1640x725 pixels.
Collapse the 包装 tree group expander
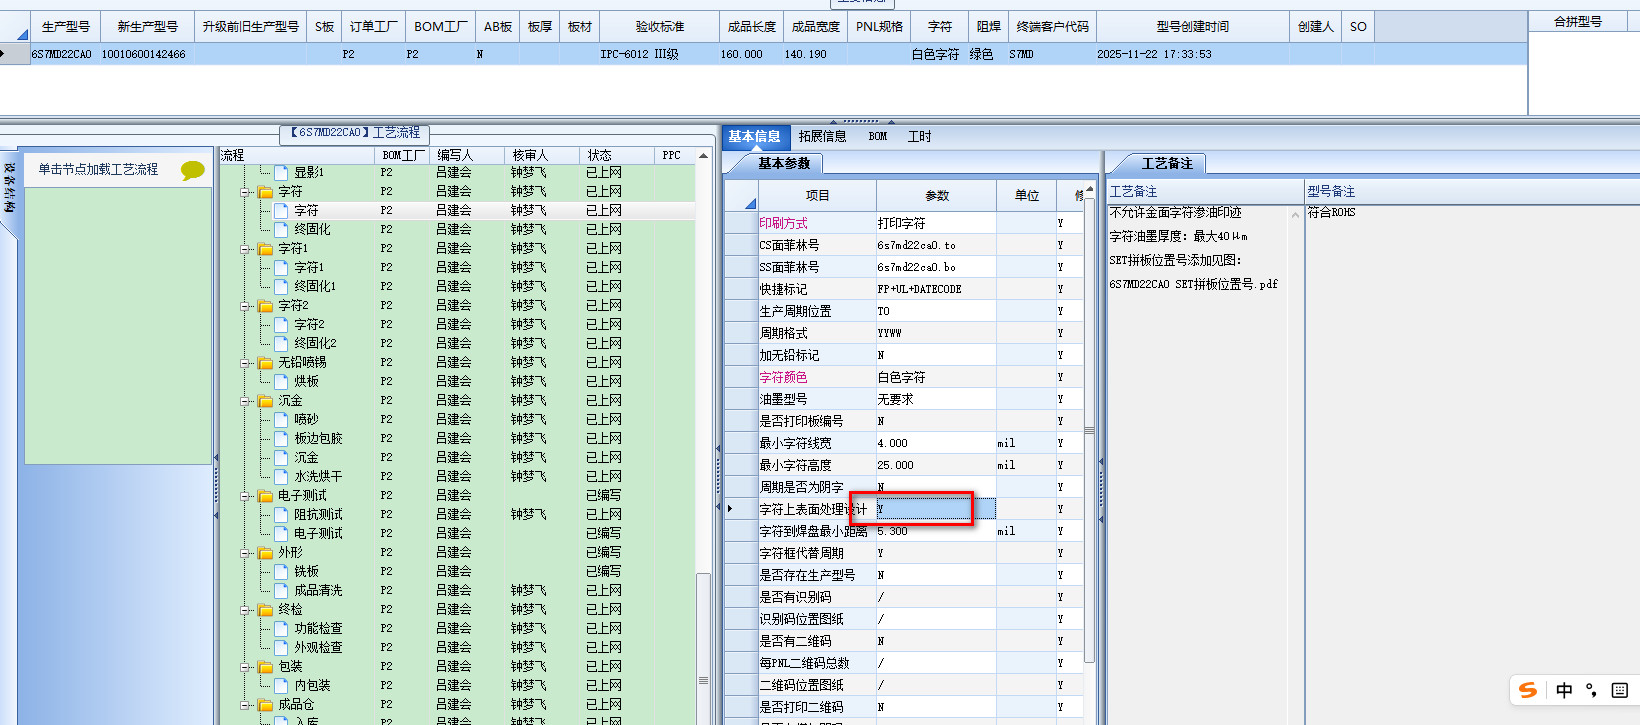[245, 667]
